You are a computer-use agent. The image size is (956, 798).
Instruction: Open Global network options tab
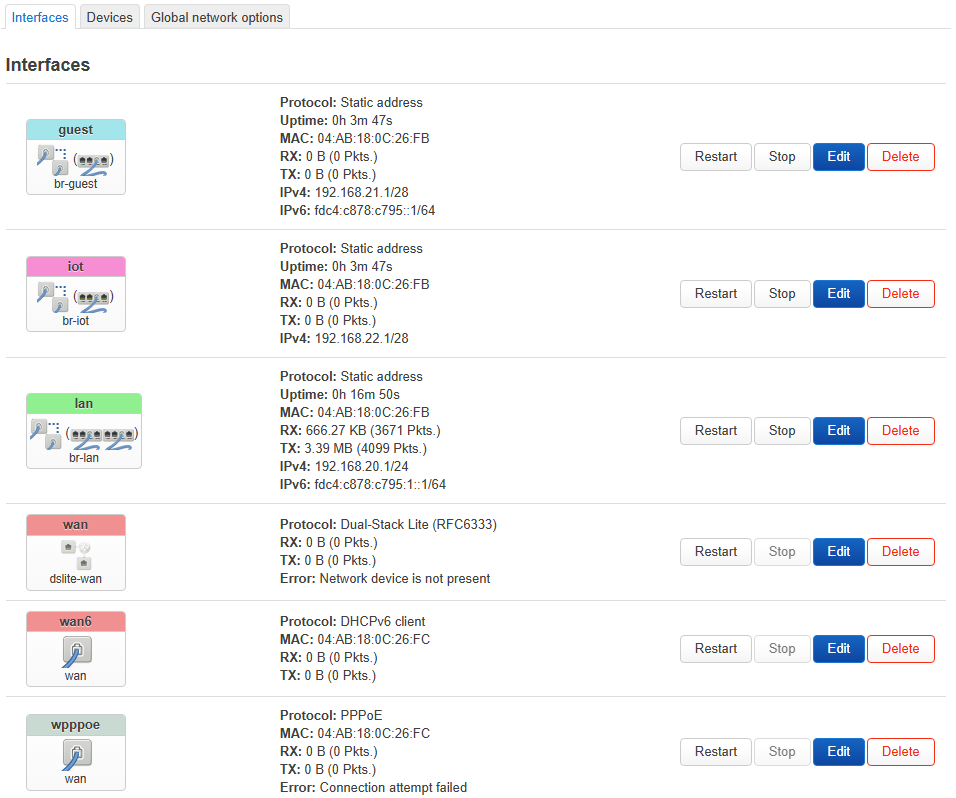coord(217,17)
